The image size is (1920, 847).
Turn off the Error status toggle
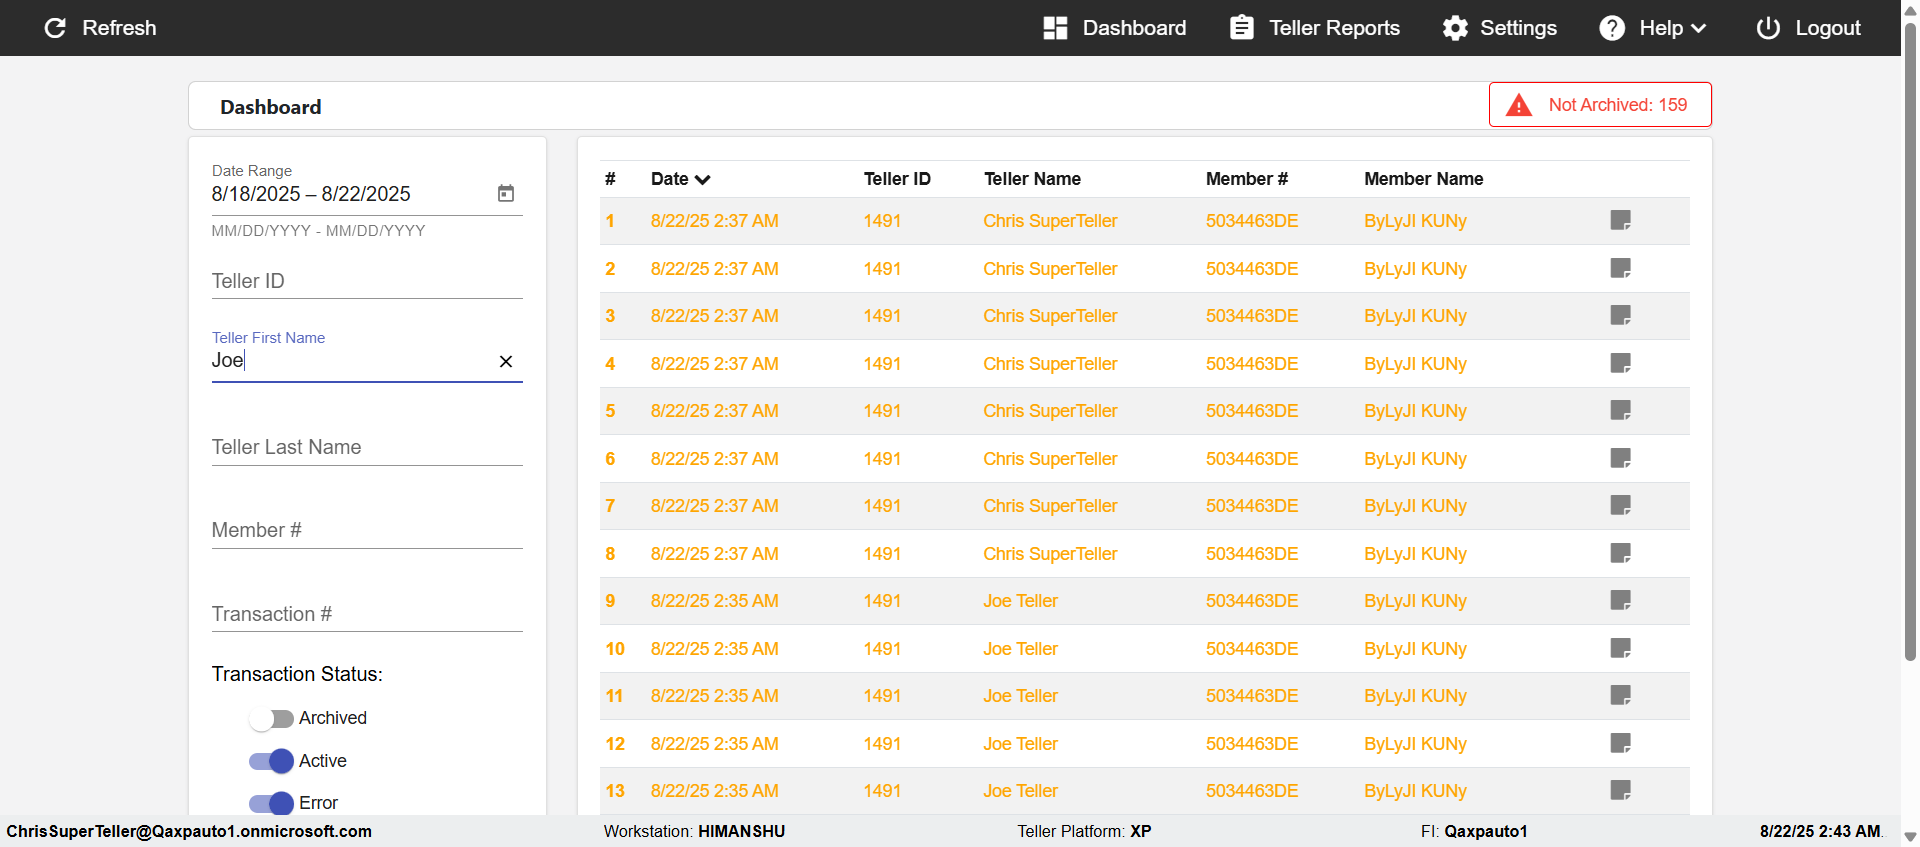coord(271,803)
